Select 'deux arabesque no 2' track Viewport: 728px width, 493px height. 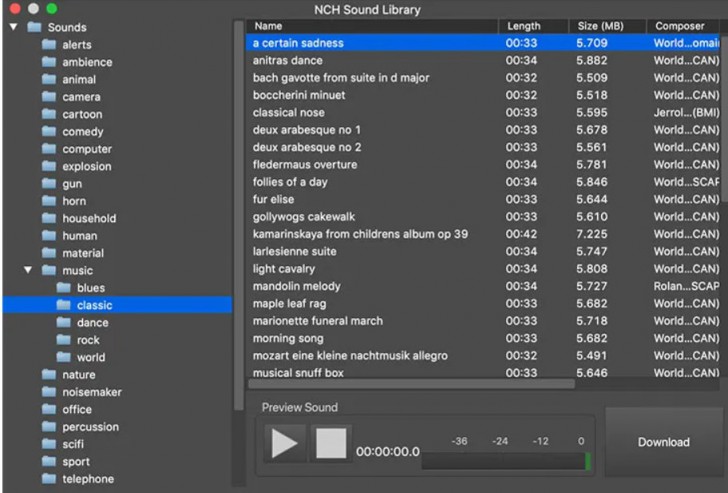point(483,147)
